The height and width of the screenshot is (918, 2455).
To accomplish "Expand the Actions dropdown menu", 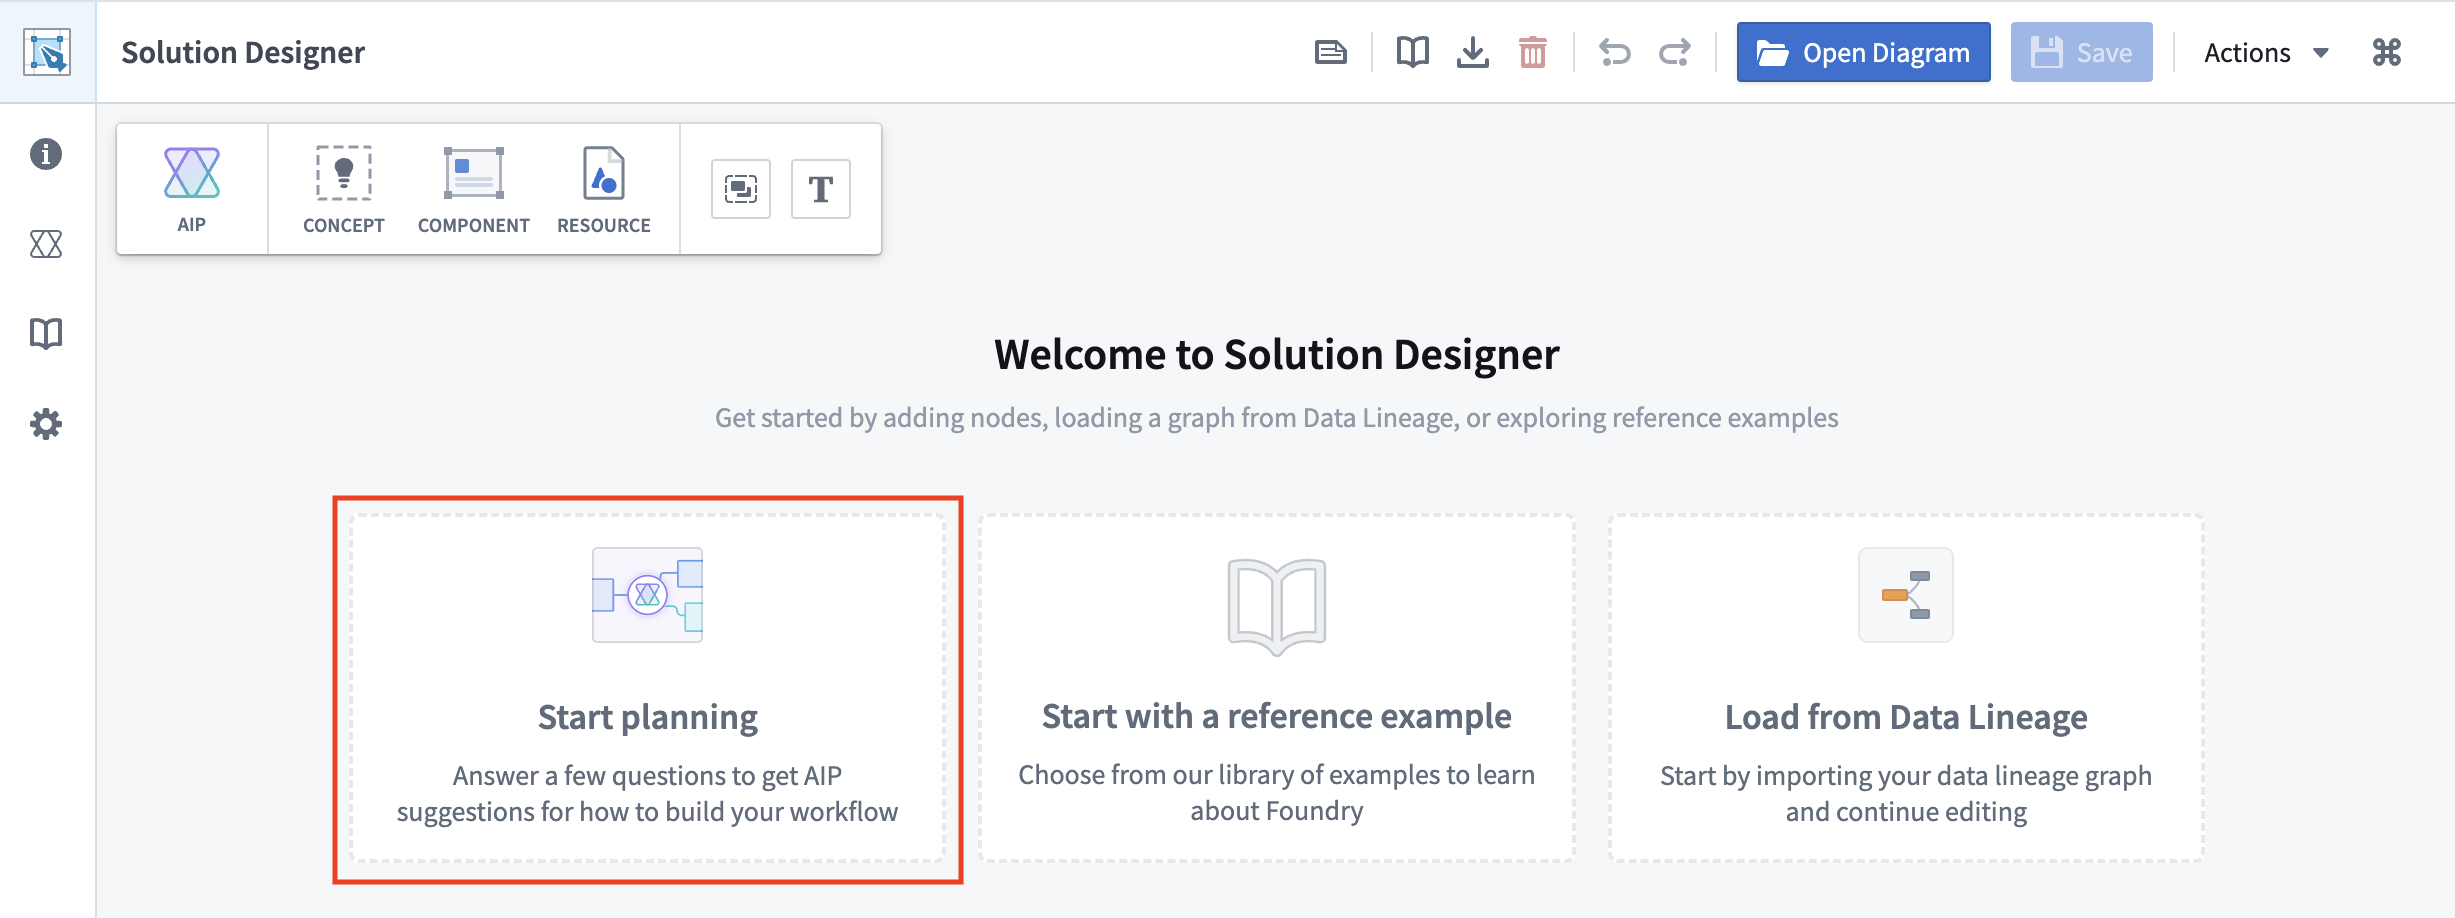I will [2267, 52].
